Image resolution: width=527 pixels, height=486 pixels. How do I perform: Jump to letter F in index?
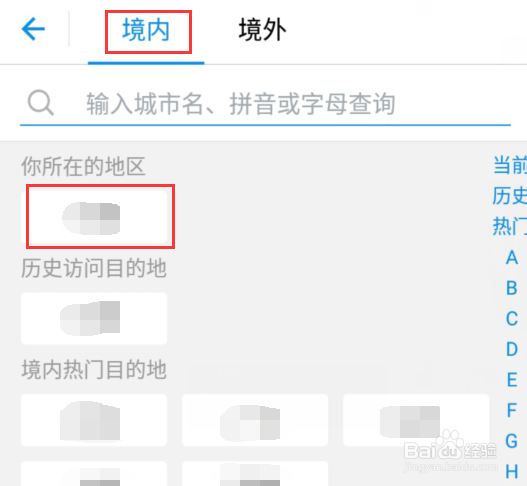(x=512, y=410)
